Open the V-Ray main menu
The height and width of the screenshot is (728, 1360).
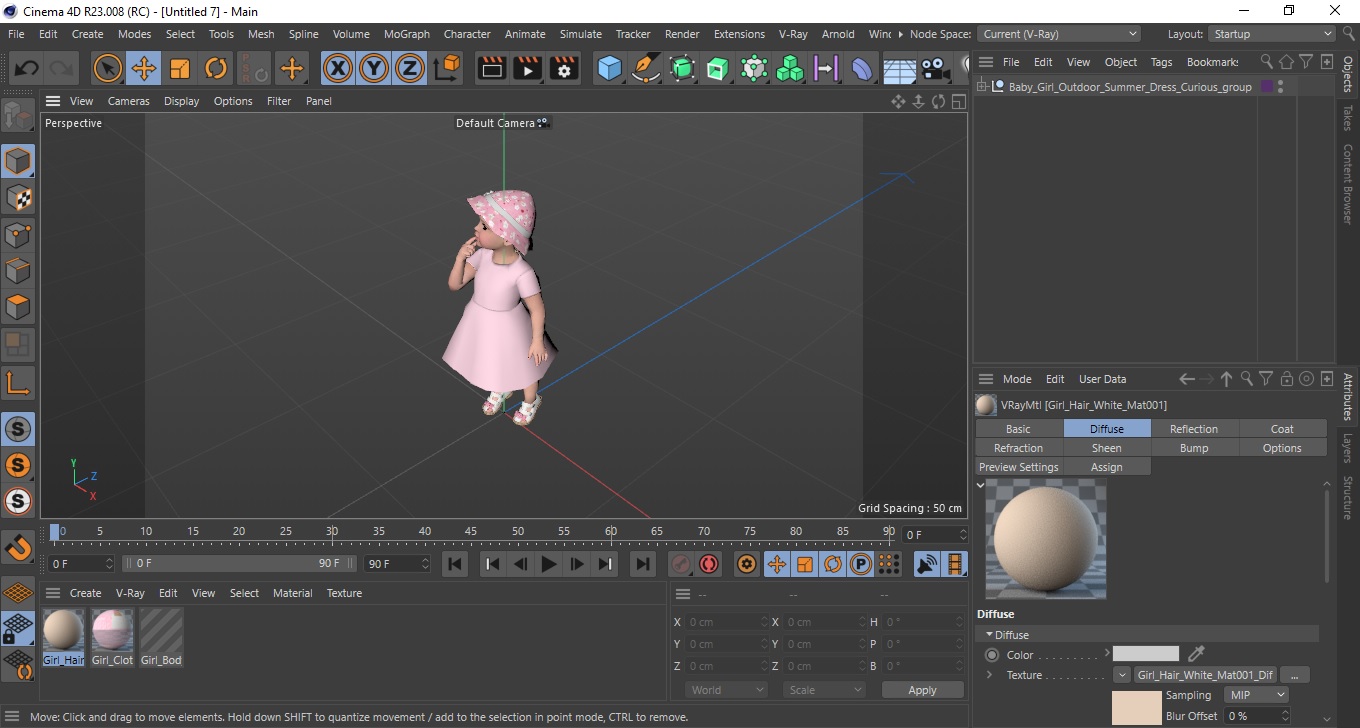click(x=793, y=34)
